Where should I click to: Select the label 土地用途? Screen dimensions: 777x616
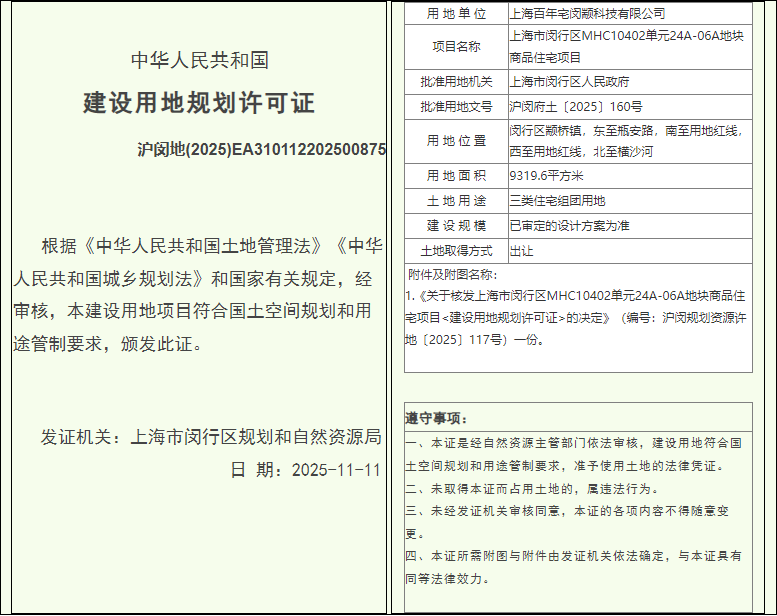tap(456, 201)
